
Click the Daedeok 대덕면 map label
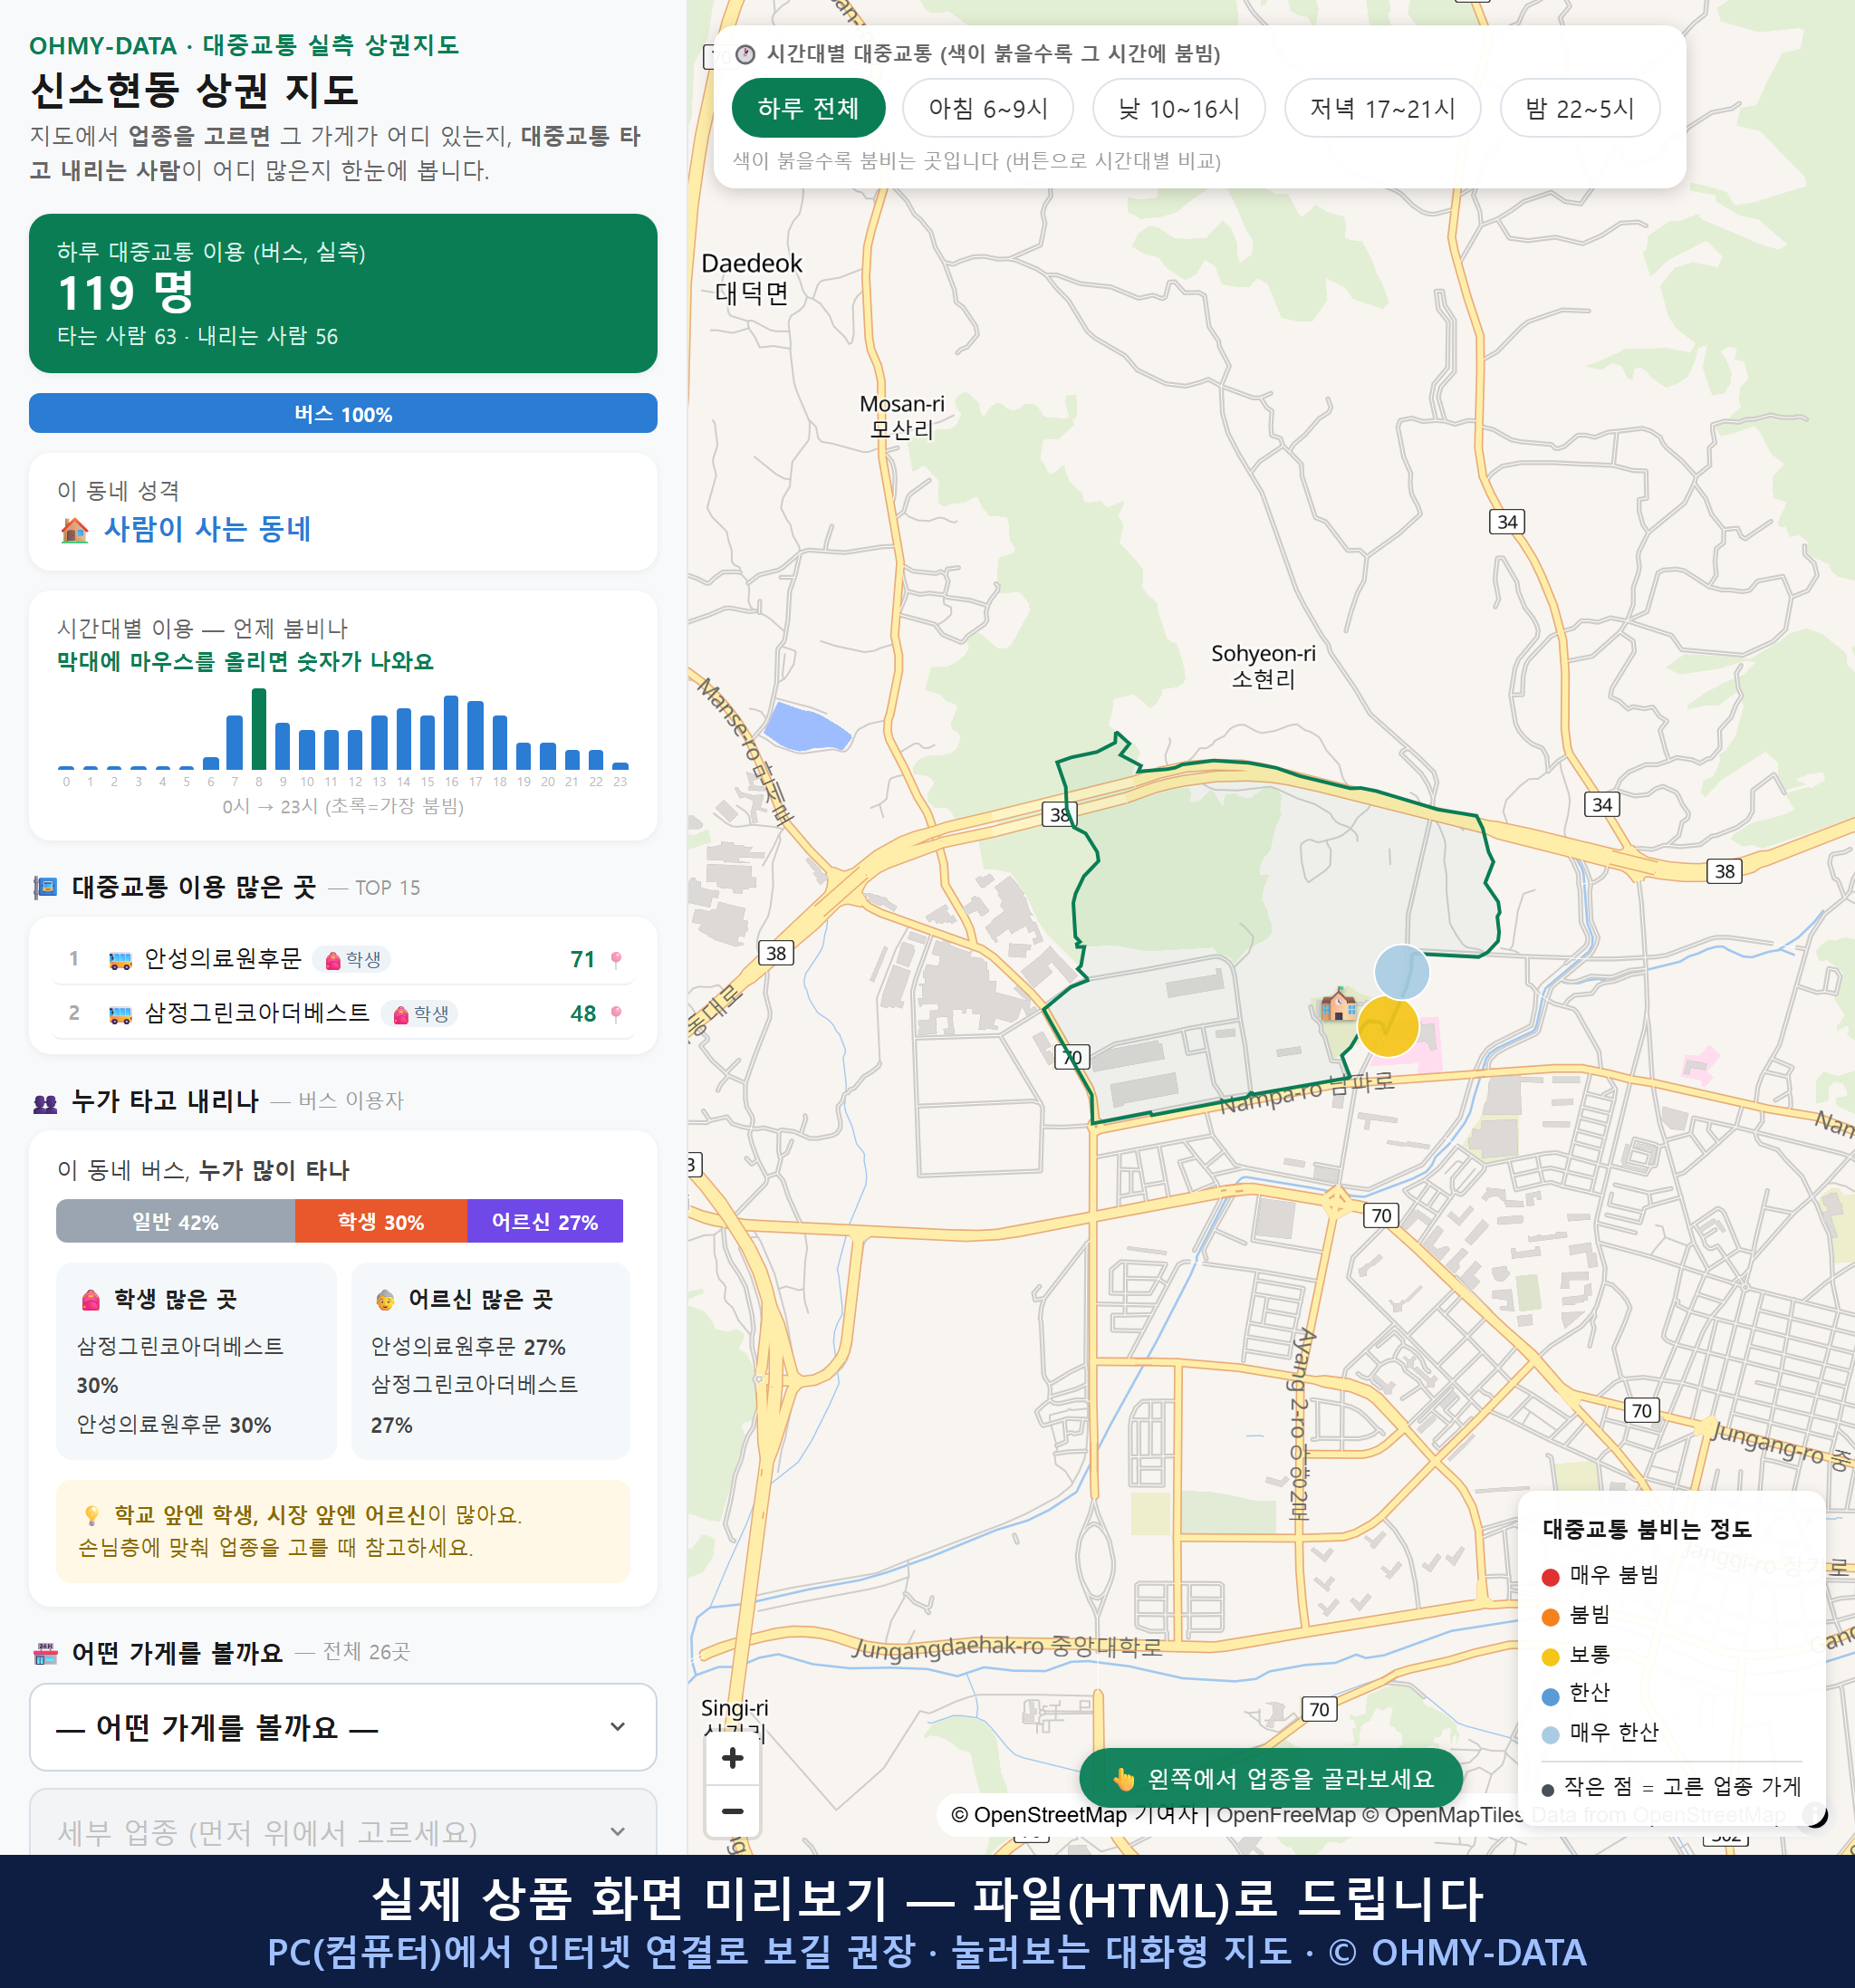click(752, 278)
